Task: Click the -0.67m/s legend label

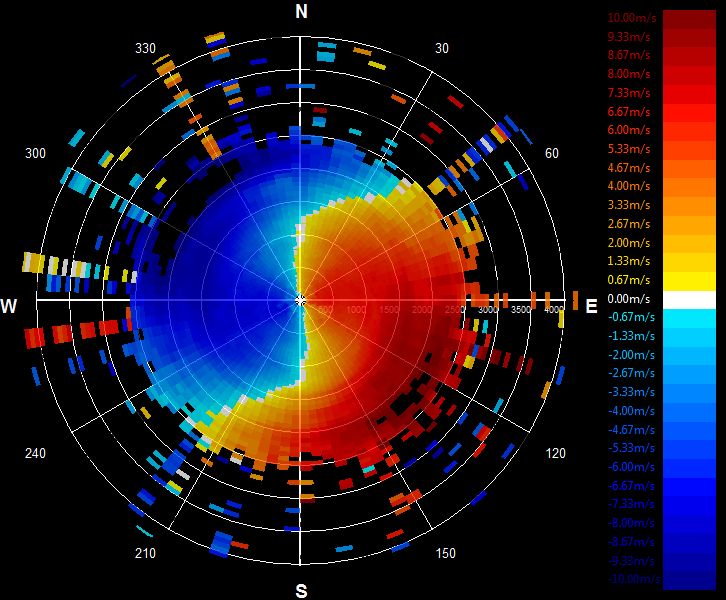Action: (x=631, y=317)
